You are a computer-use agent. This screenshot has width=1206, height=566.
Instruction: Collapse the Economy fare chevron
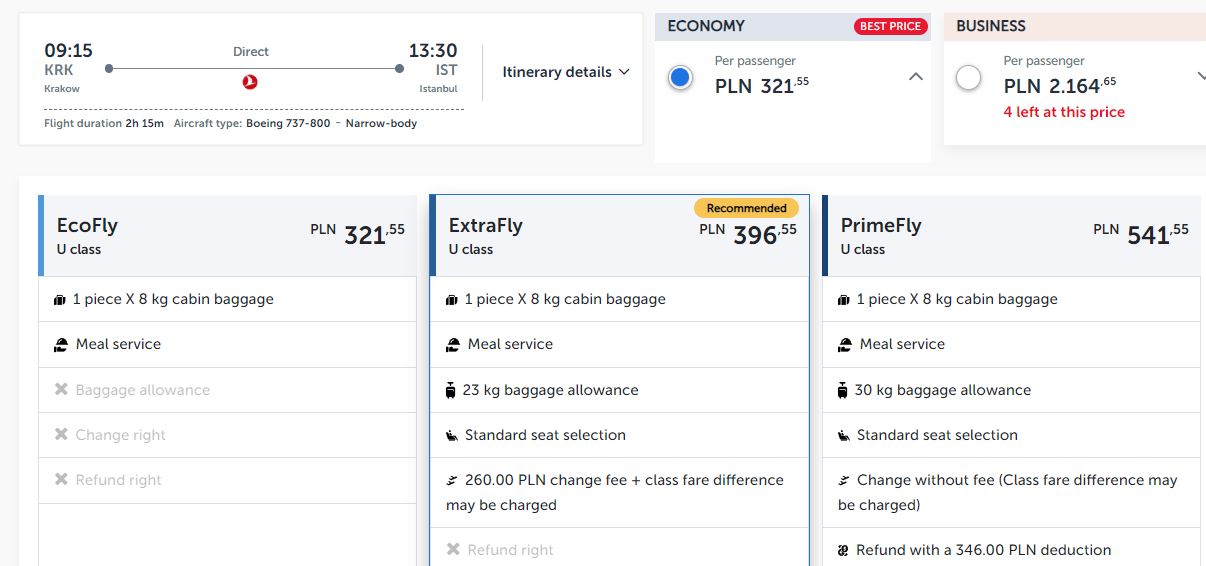pos(915,77)
